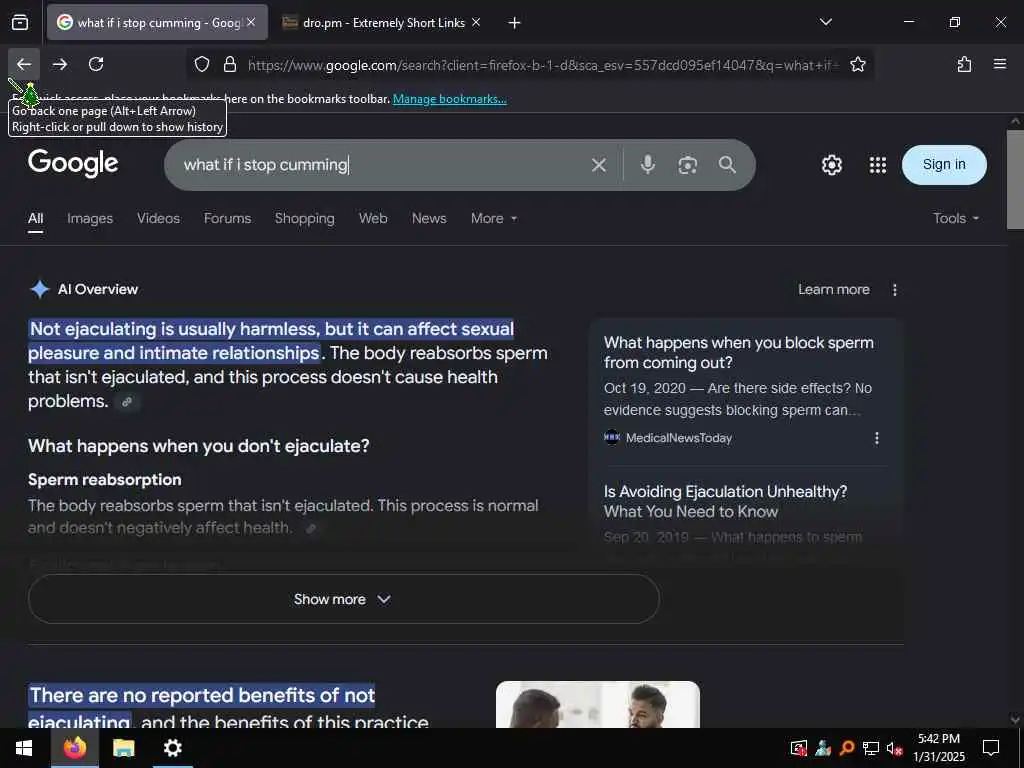Screen dimensions: 1024x768
Task: Open File Explorer from the taskbar
Action: [123, 748]
